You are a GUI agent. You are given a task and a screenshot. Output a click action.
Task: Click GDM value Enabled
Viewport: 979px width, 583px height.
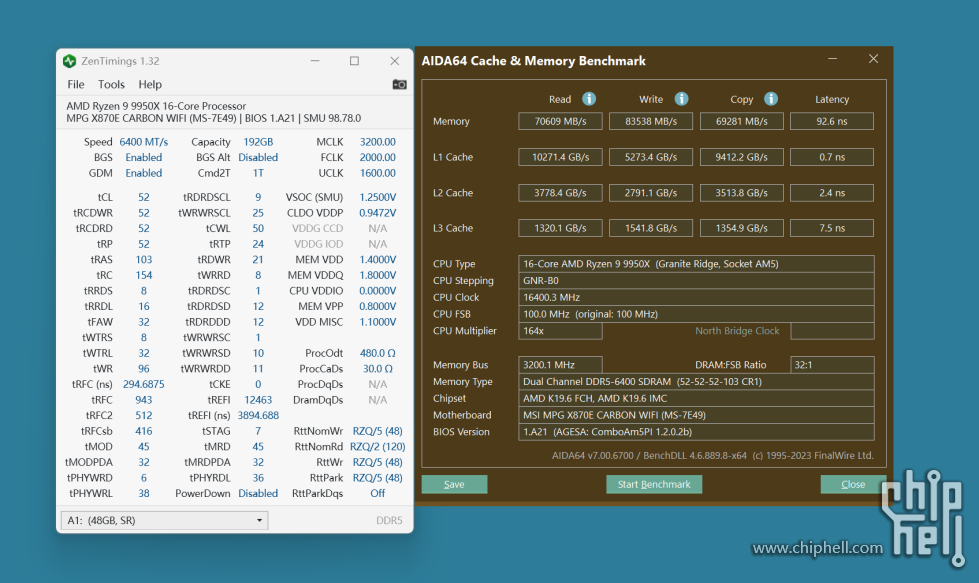tap(144, 173)
